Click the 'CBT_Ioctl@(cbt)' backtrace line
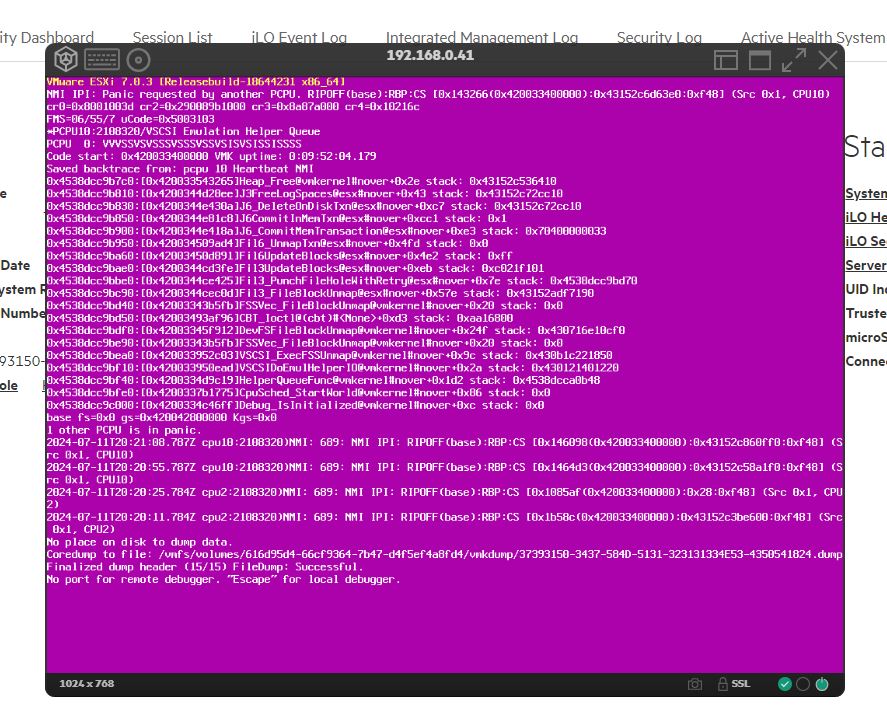The width and height of the screenshot is (887, 726). pyautogui.click(x=280, y=318)
